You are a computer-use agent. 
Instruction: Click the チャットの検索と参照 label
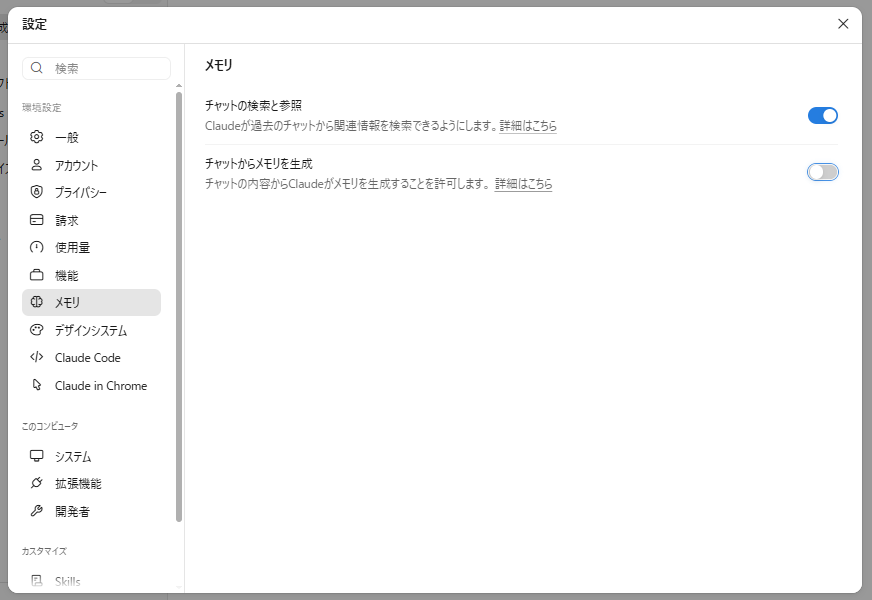pyautogui.click(x=253, y=105)
